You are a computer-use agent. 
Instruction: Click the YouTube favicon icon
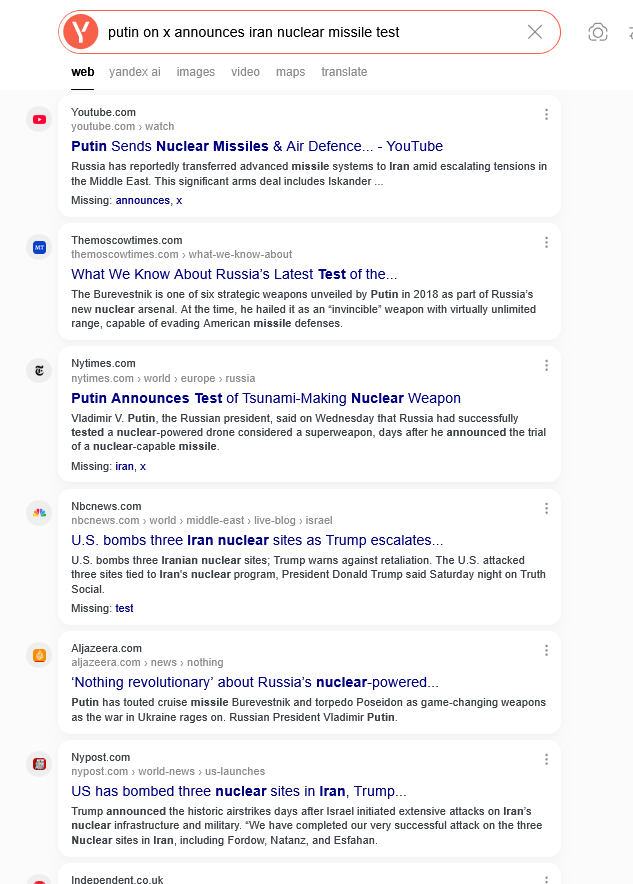pos(39,120)
